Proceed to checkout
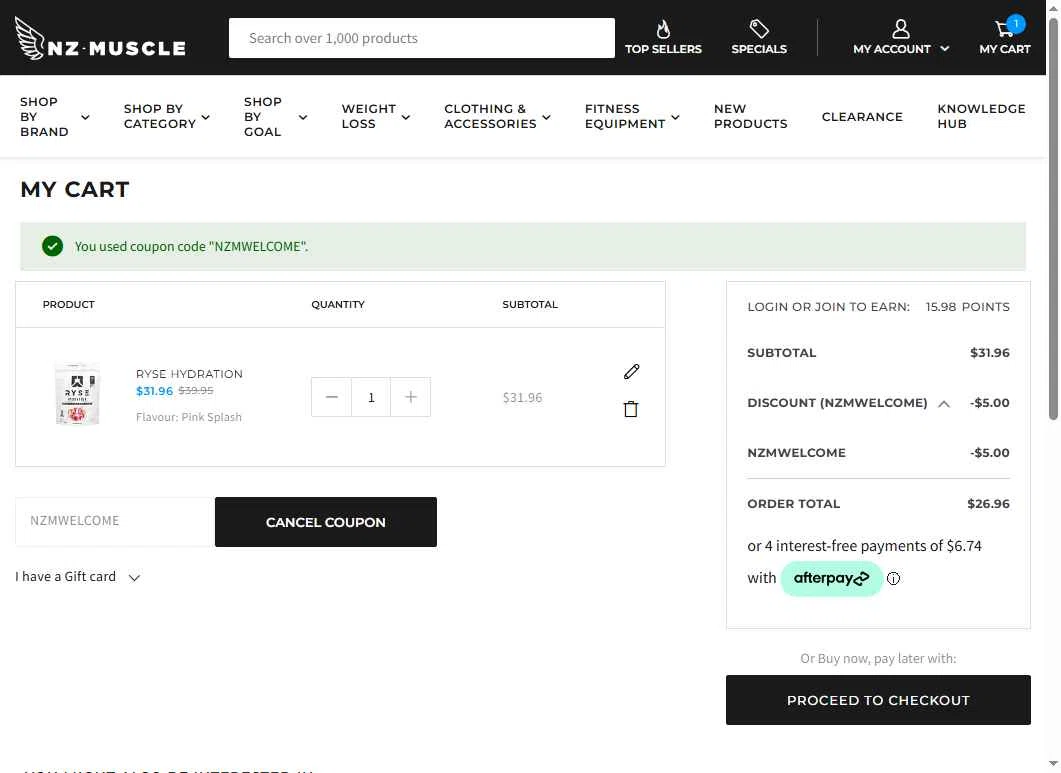Screen dimensions: 1061x773 [878, 700]
